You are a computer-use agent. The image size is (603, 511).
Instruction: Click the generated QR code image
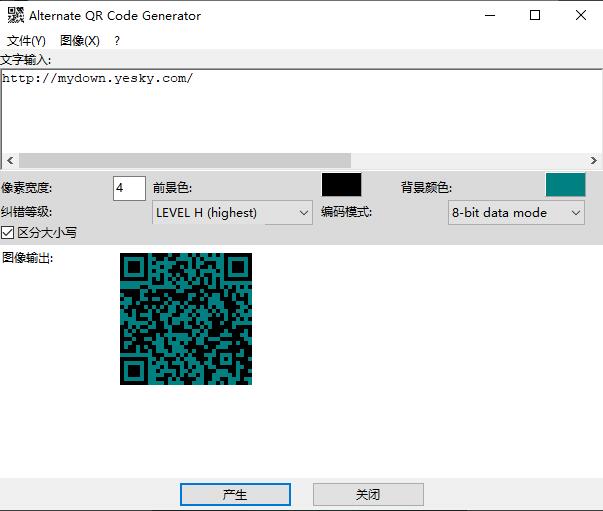click(x=186, y=319)
